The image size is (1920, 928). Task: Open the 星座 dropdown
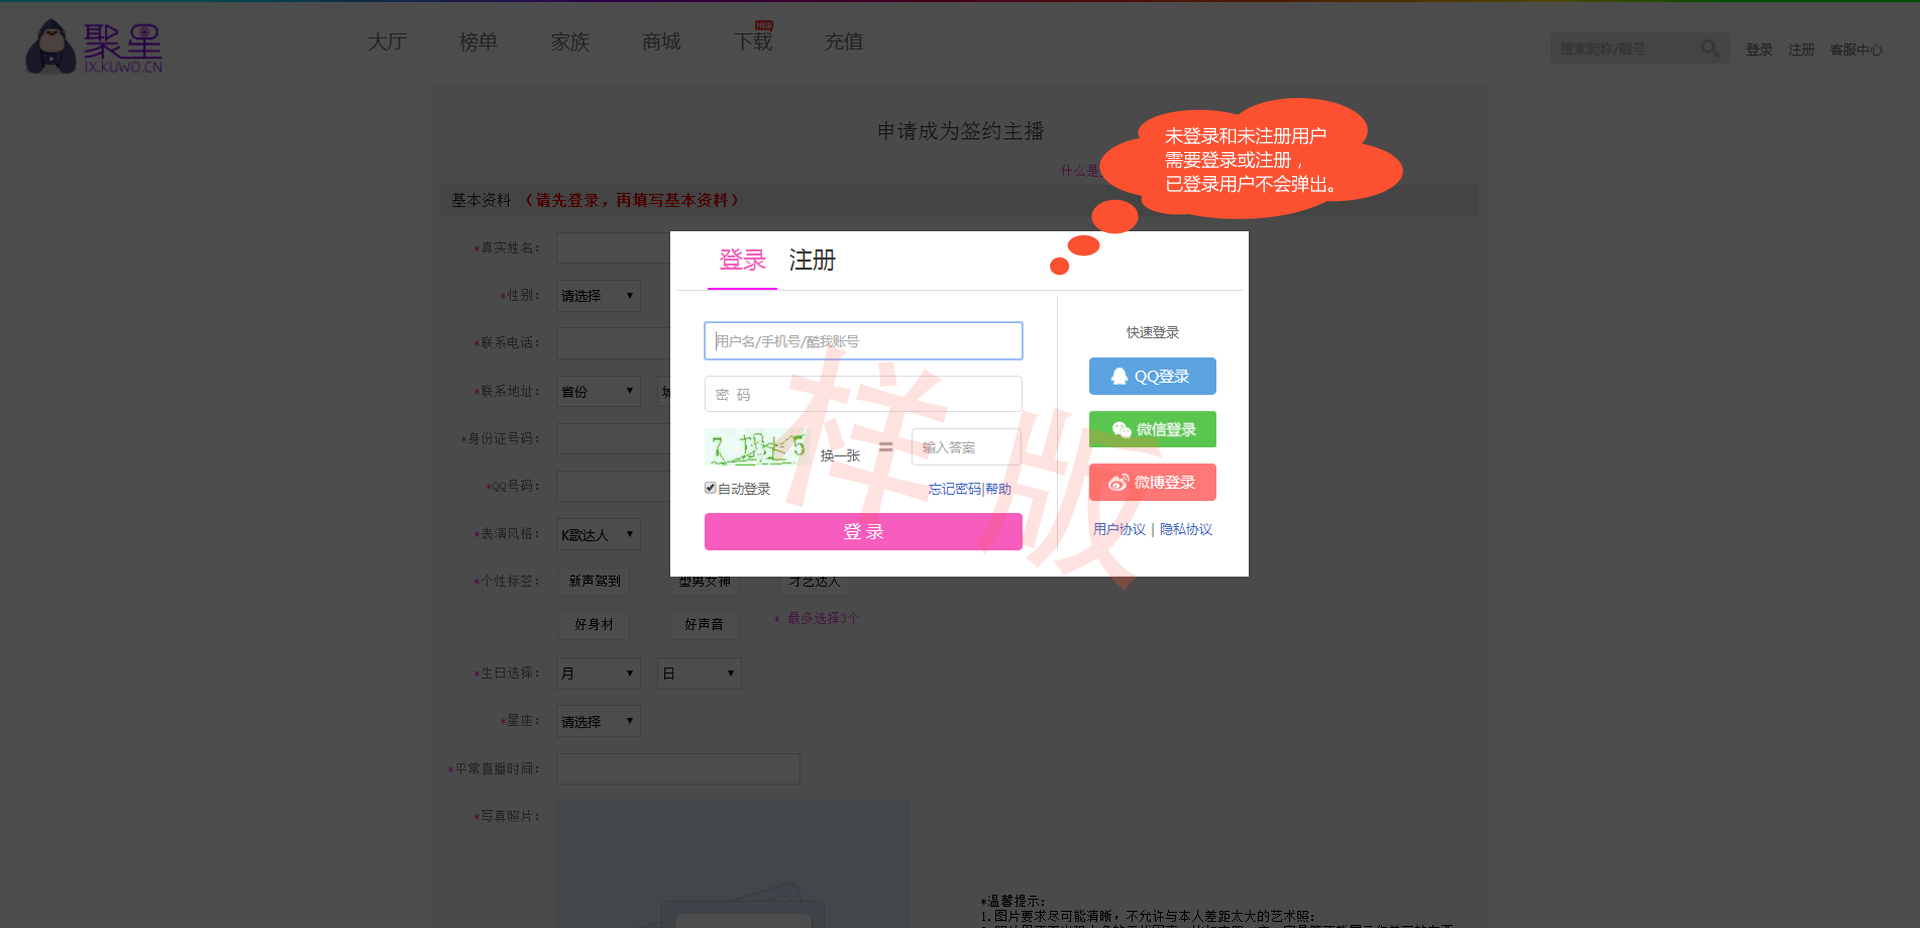pyautogui.click(x=598, y=721)
